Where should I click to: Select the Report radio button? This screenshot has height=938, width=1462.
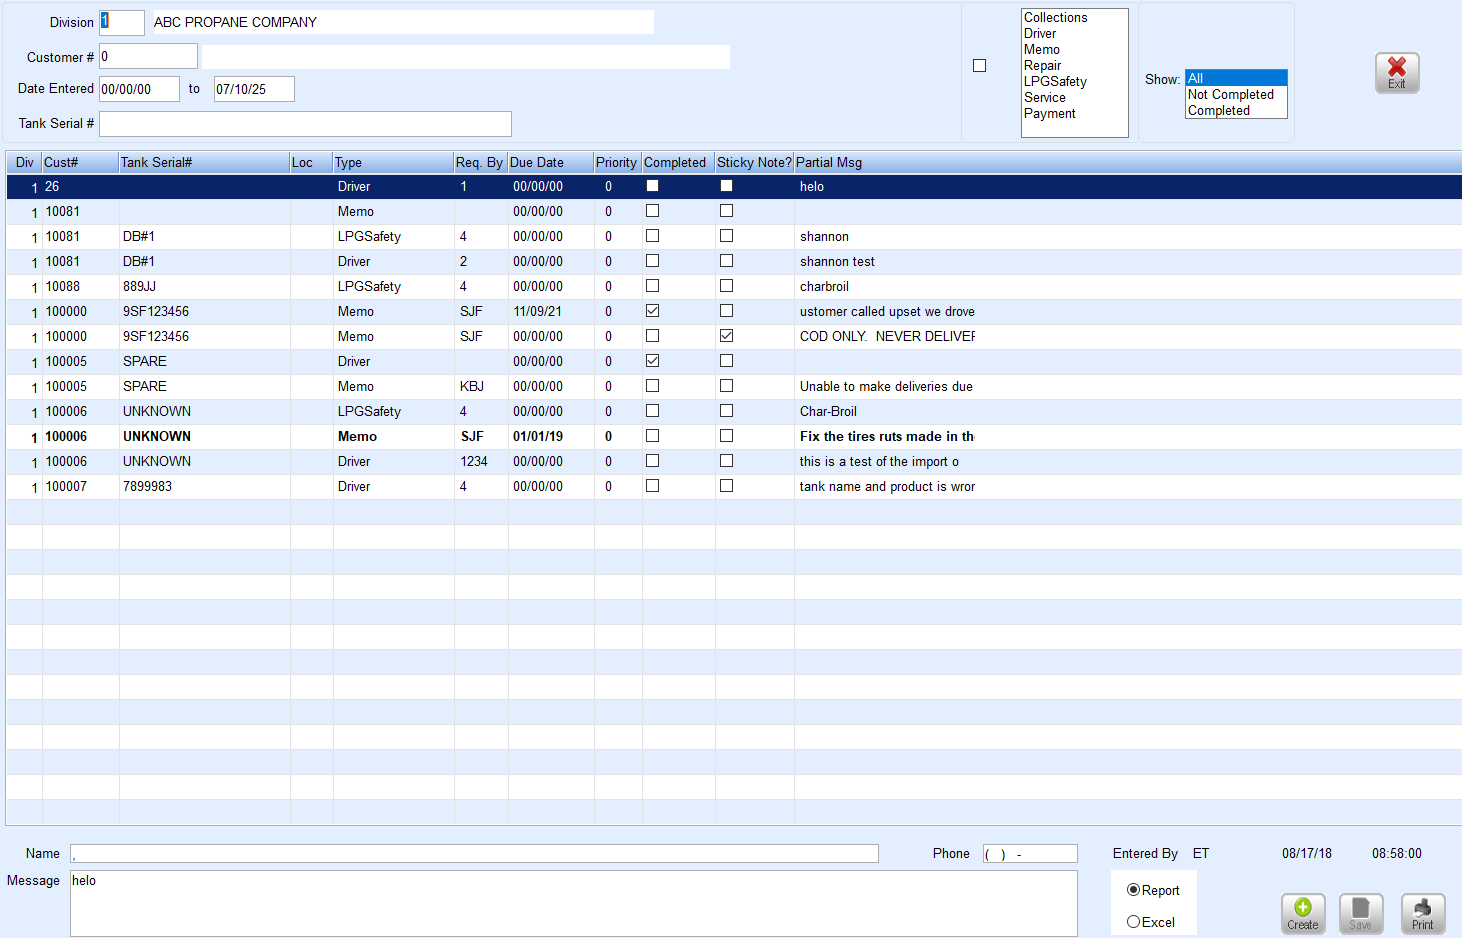pyautogui.click(x=1133, y=890)
